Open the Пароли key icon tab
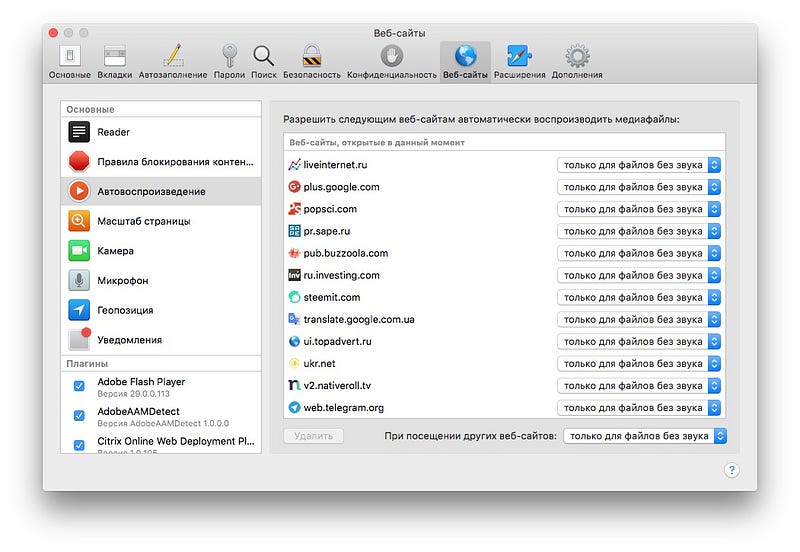Screen dimensions: 800x552 point(229,62)
